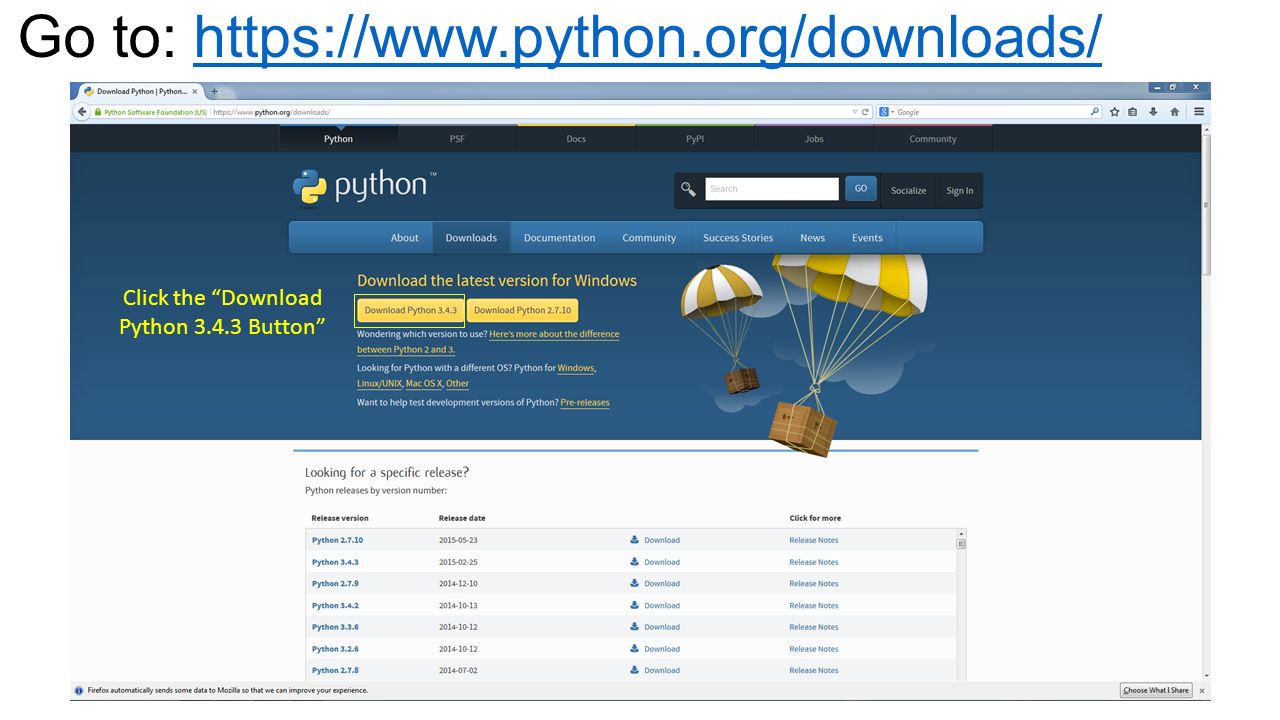The image size is (1280, 720).
Task: Bookmark this page with the star icon
Action: (x=1114, y=112)
